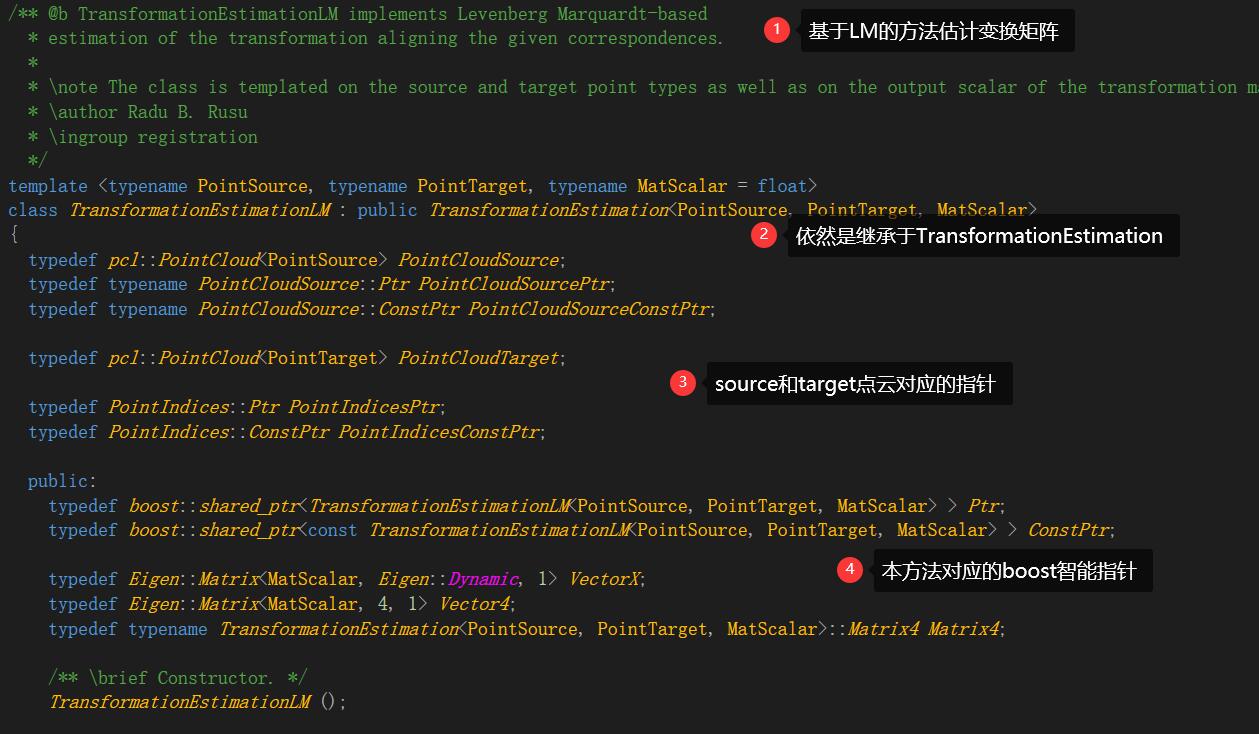Click the "\ingroup" tag in the comment
The width and height of the screenshot is (1259, 734).
coord(88,137)
